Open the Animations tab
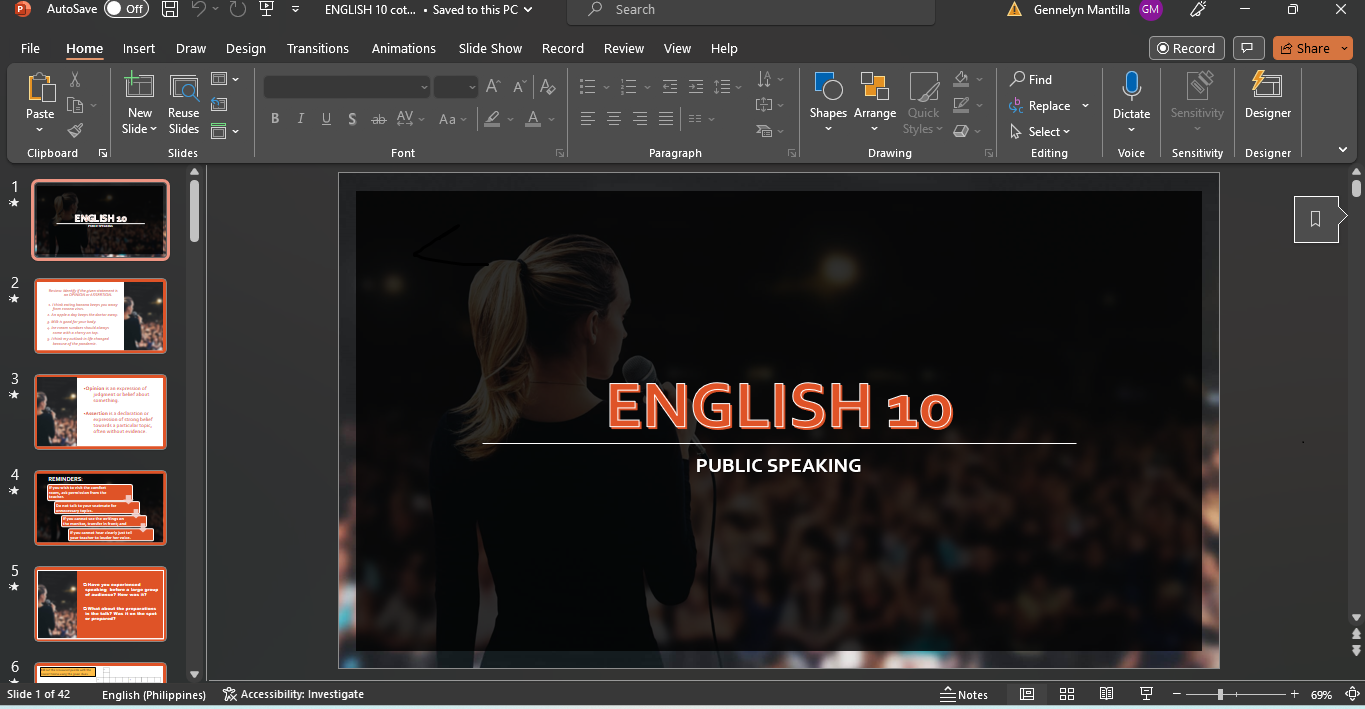This screenshot has height=709, width=1365. [x=404, y=48]
